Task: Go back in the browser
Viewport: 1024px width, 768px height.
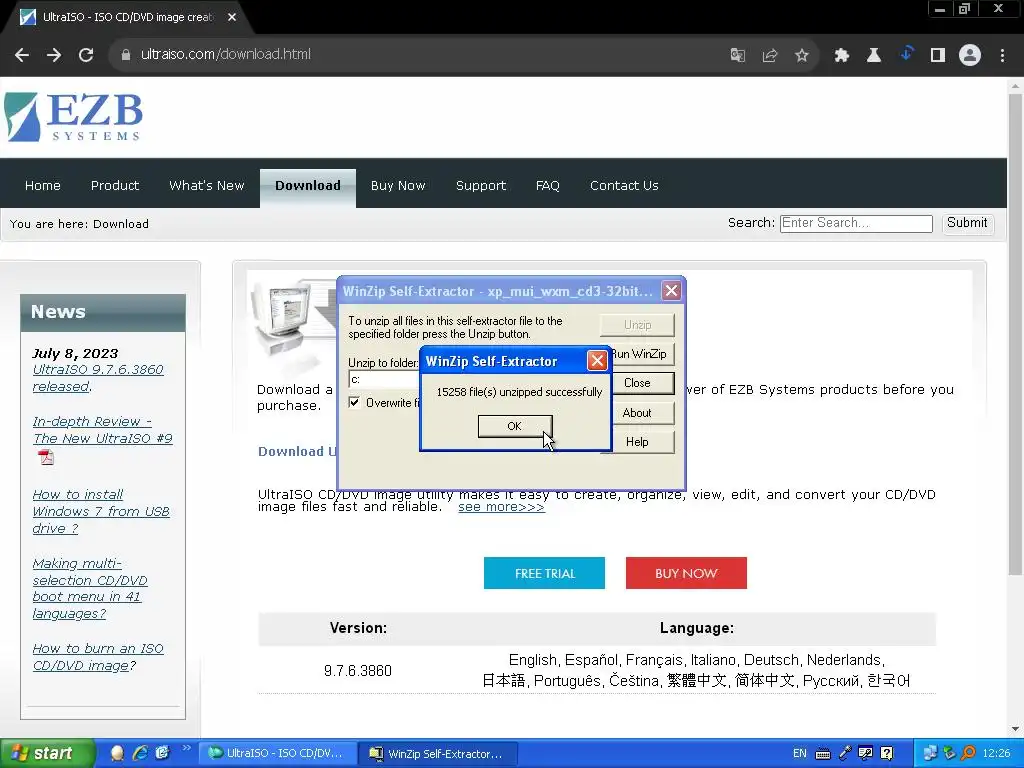Action: click(22, 55)
